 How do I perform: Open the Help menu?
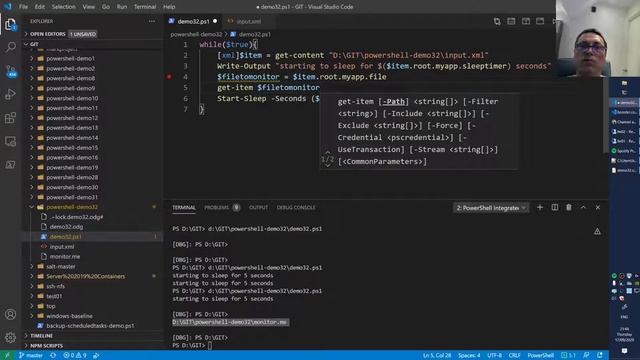point(169,7)
